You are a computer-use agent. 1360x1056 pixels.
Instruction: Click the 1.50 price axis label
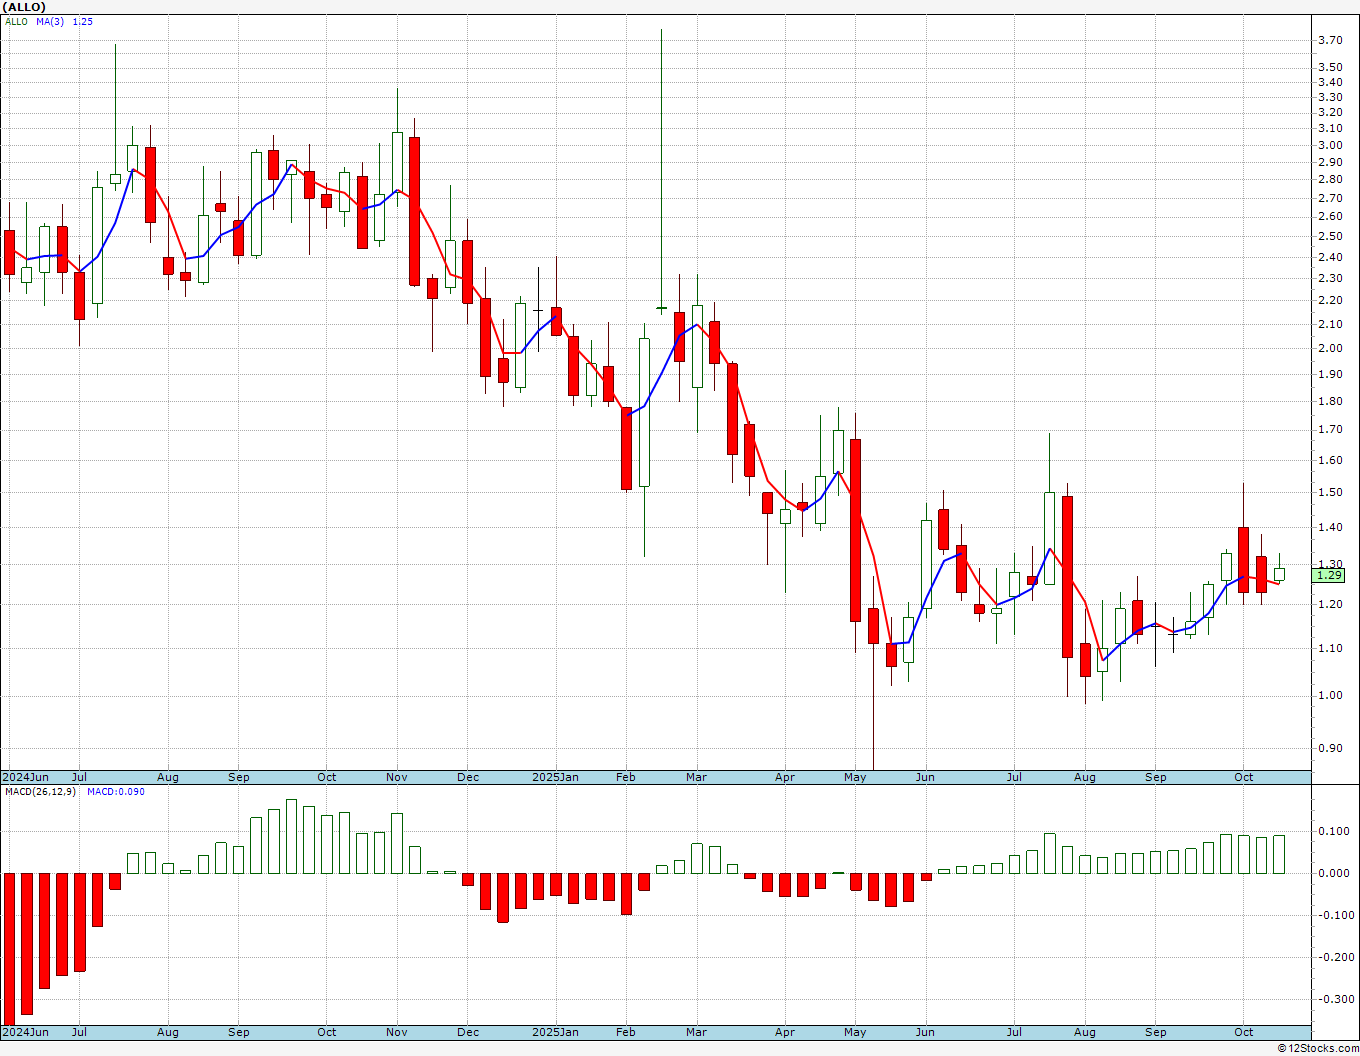(x=1330, y=492)
